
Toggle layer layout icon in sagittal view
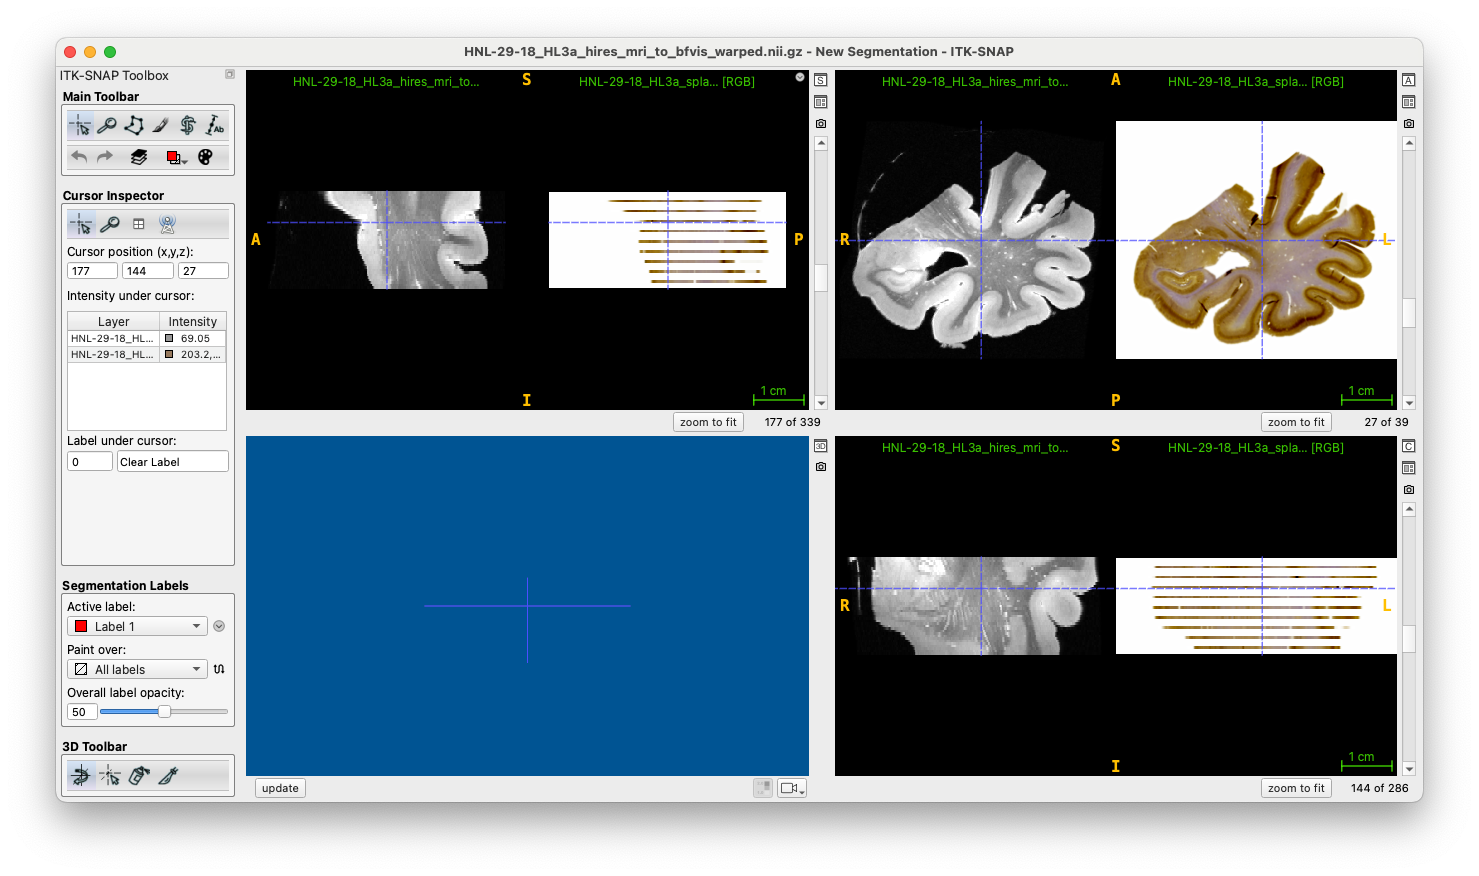click(820, 102)
